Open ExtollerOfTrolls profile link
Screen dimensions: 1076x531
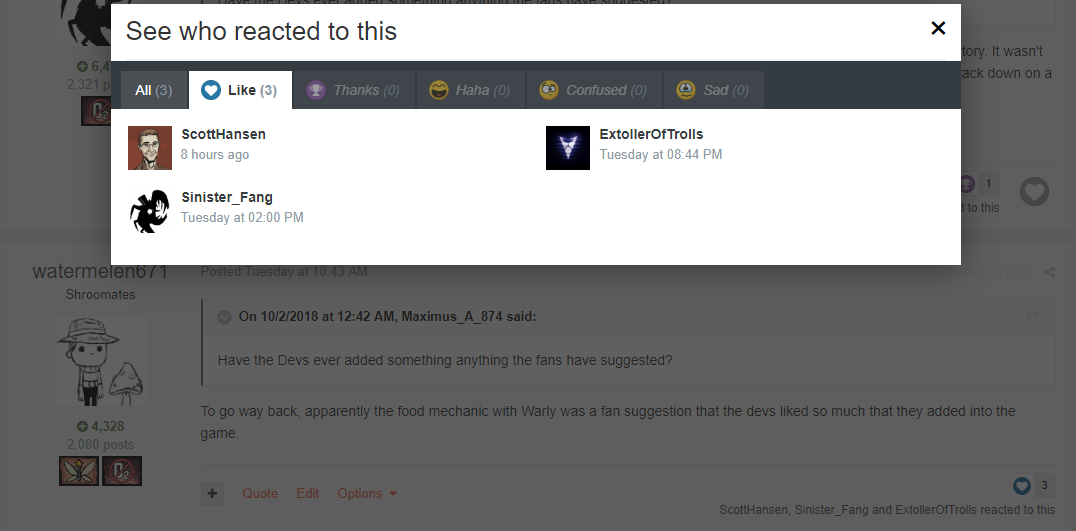pos(651,134)
